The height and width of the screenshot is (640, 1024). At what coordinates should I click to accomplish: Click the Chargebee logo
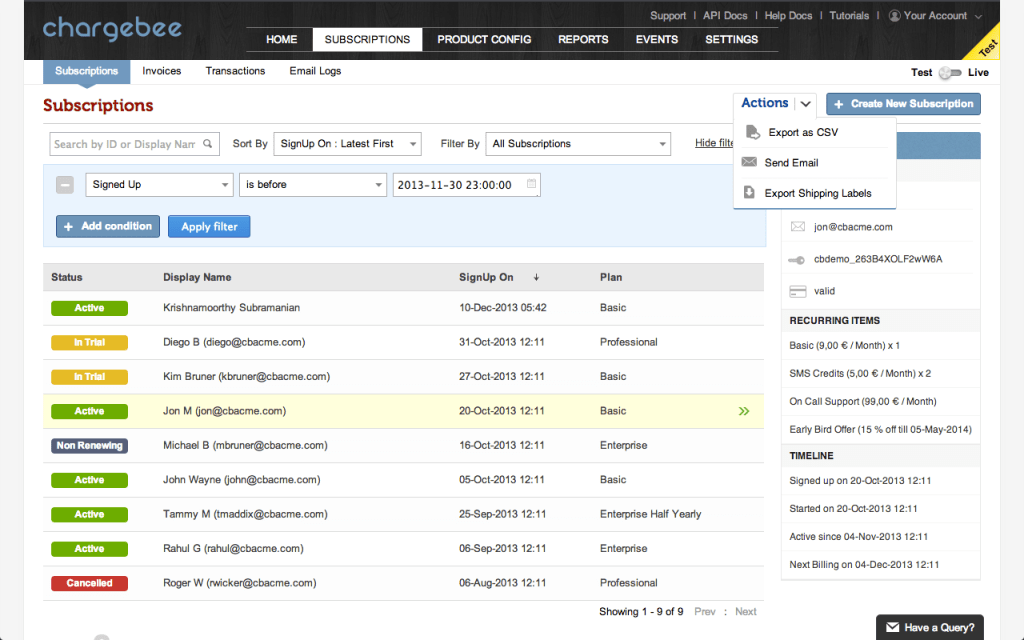(111, 28)
